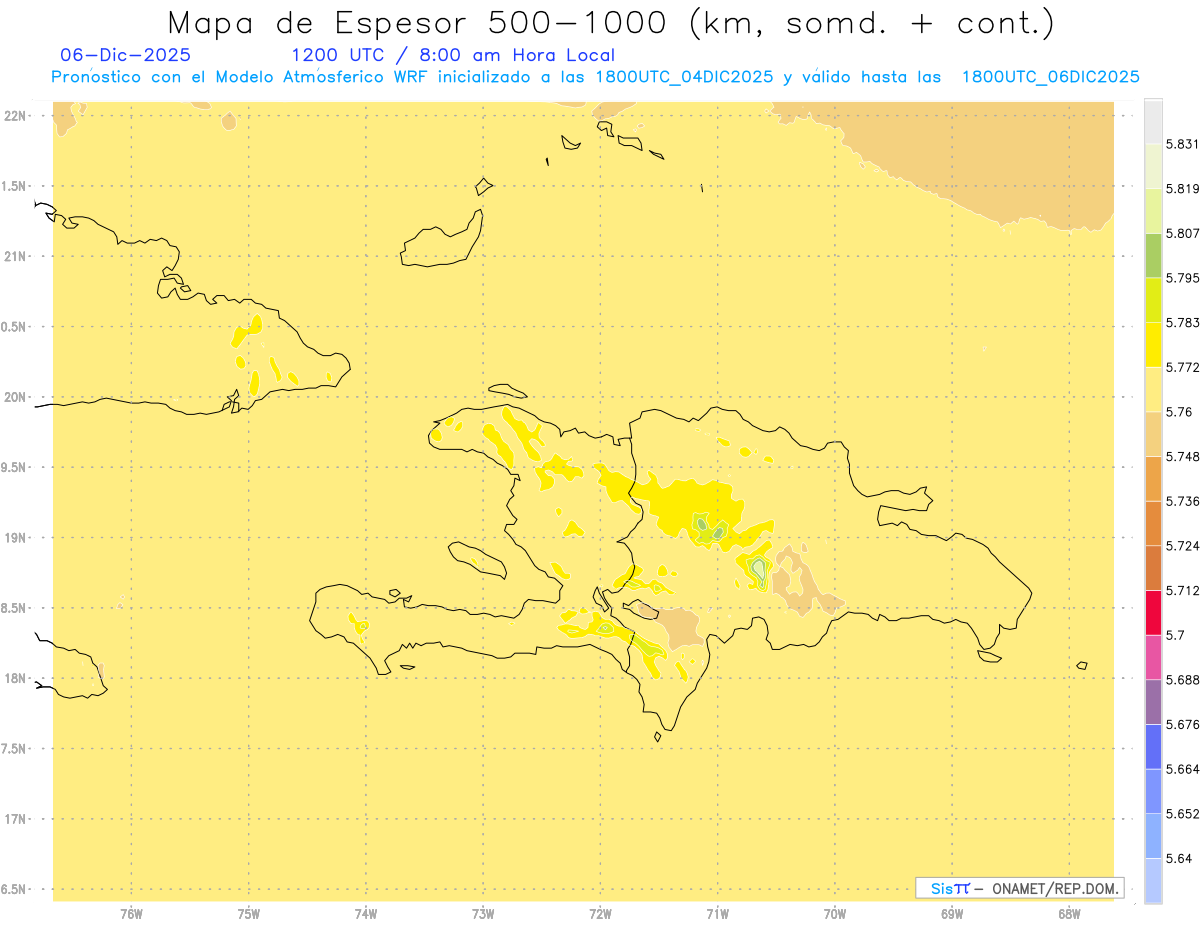Click the bright yellow swatch between 5.772 and 5.783
This screenshot has width=1200, height=927.
[x=1153, y=344]
